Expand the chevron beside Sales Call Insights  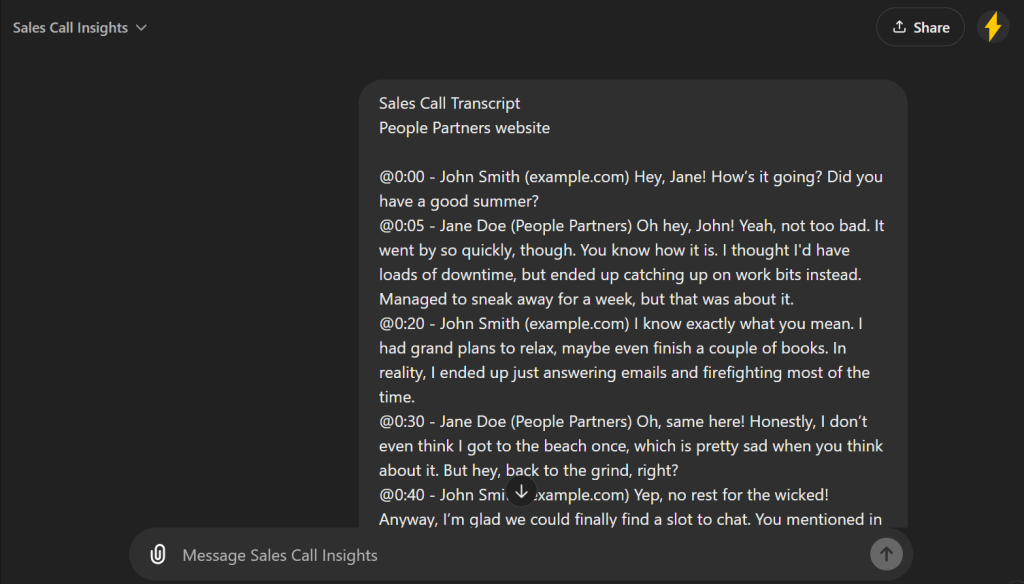(x=142, y=28)
